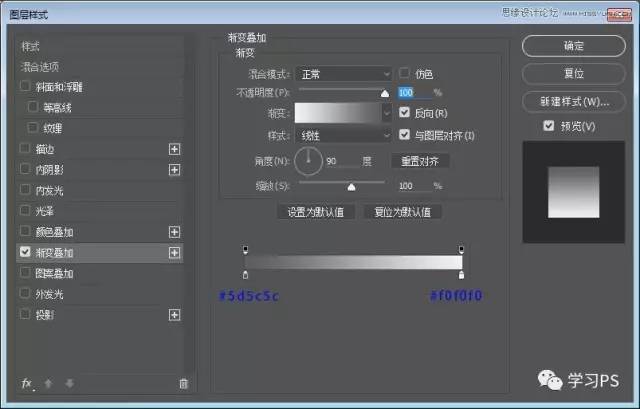The width and height of the screenshot is (640, 409).
Task: Click the trash icon to delete effect
Action: pyautogui.click(x=182, y=383)
